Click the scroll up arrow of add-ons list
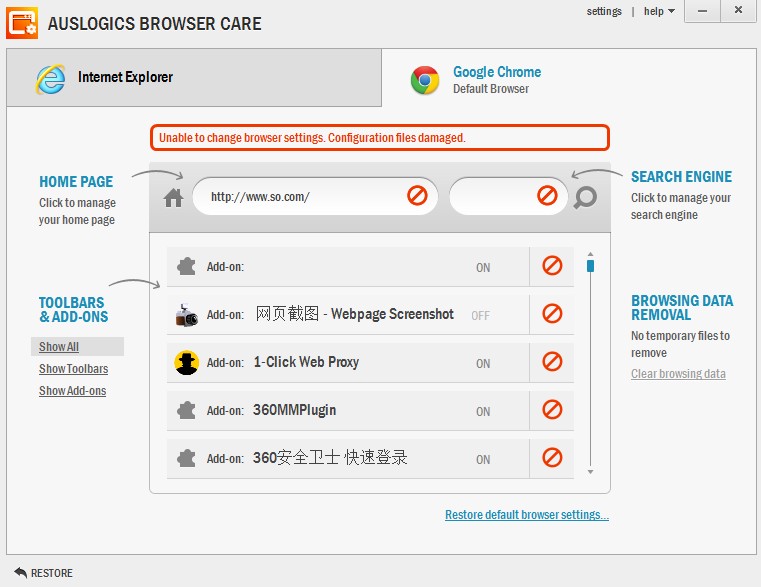This screenshot has width=761, height=587. (x=590, y=254)
